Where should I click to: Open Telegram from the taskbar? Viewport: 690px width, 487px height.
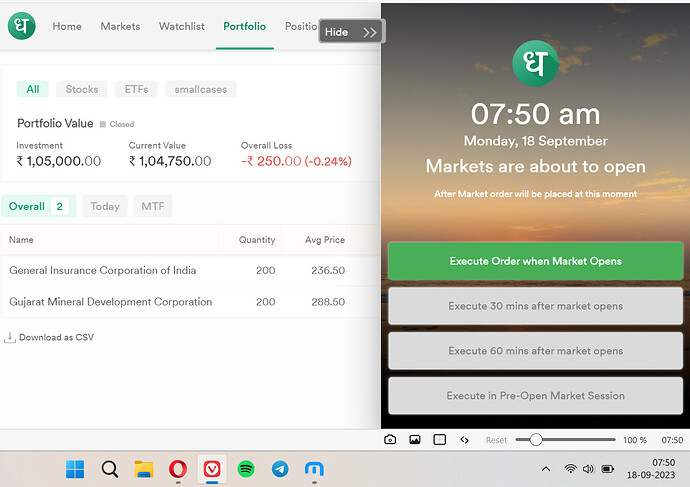coord(280,469)
